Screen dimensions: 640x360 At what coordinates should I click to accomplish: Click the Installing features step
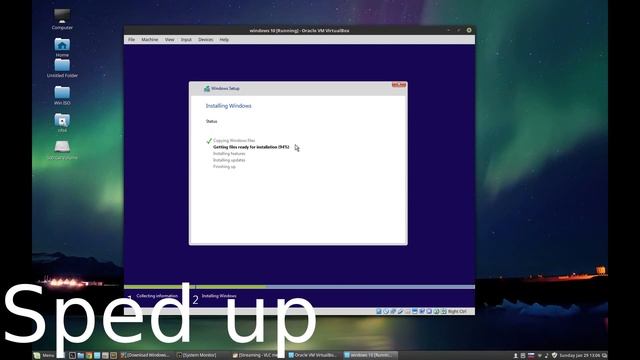pyautogui.click(x=229, y=153)
